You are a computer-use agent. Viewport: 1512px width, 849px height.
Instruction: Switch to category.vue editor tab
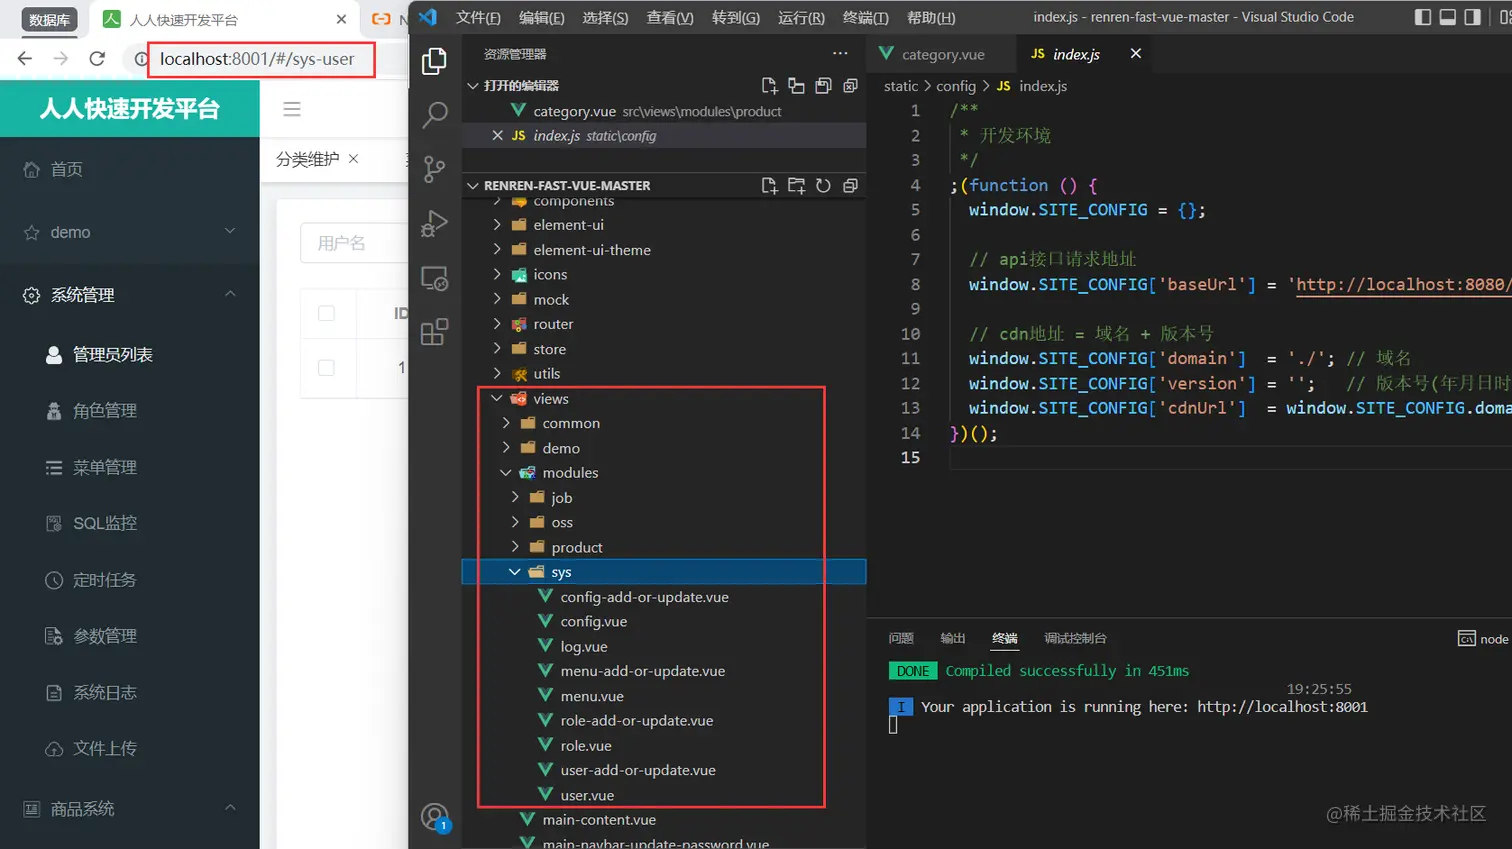pos(941,54)
